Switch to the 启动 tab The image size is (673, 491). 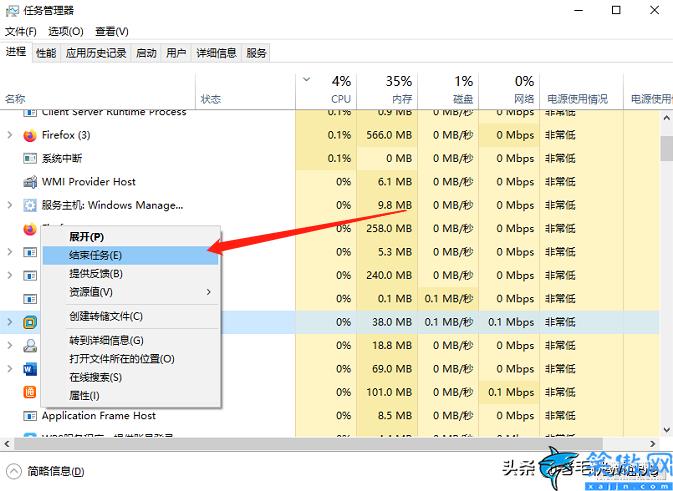coord(146,53)
